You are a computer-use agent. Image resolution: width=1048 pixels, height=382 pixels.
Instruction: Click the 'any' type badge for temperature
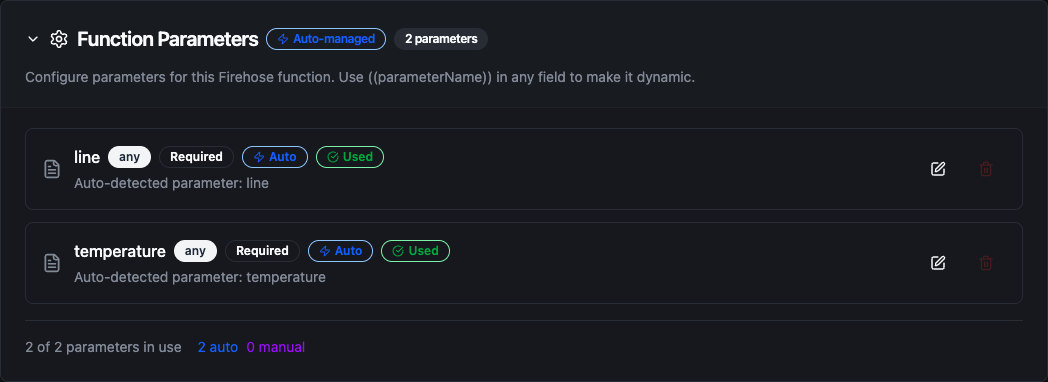[195, 251]
